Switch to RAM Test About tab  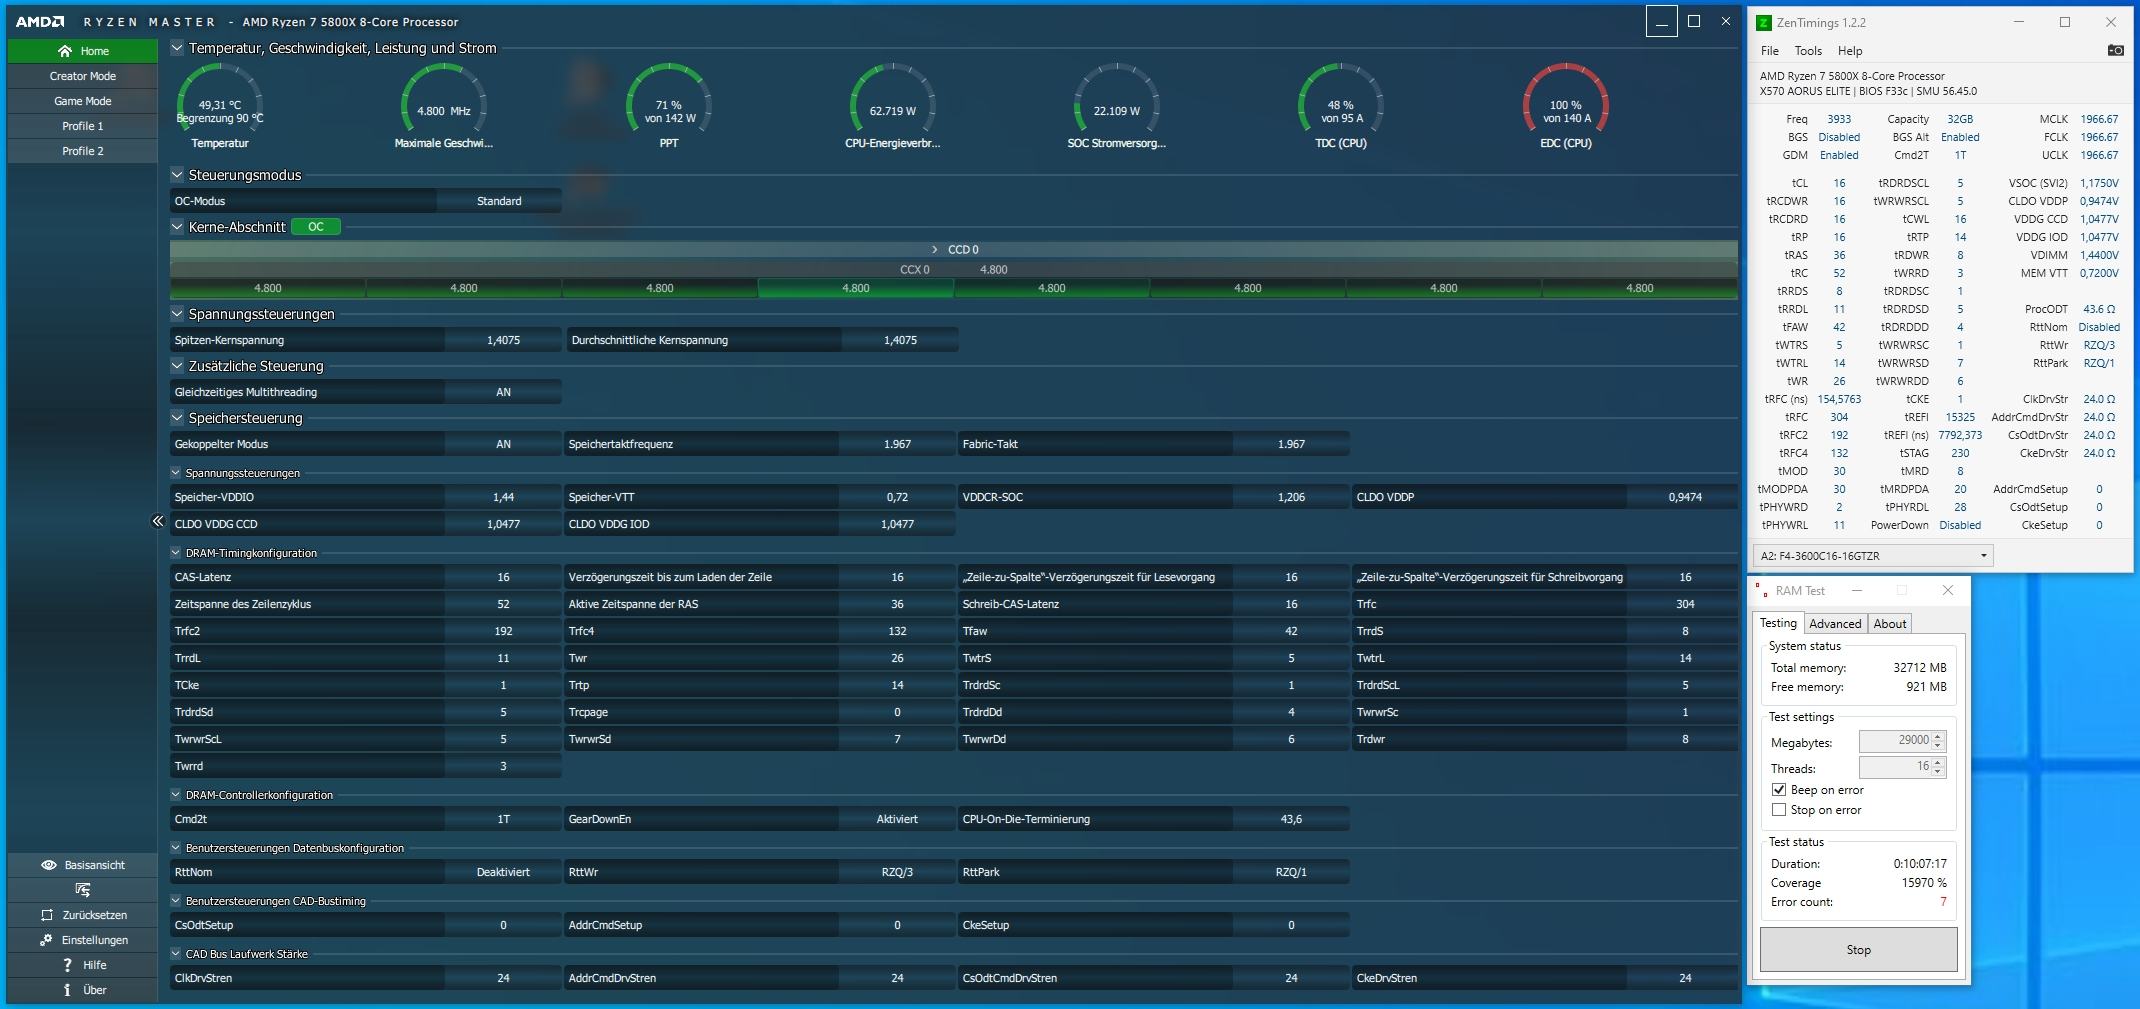click(x=1890, y=624)
